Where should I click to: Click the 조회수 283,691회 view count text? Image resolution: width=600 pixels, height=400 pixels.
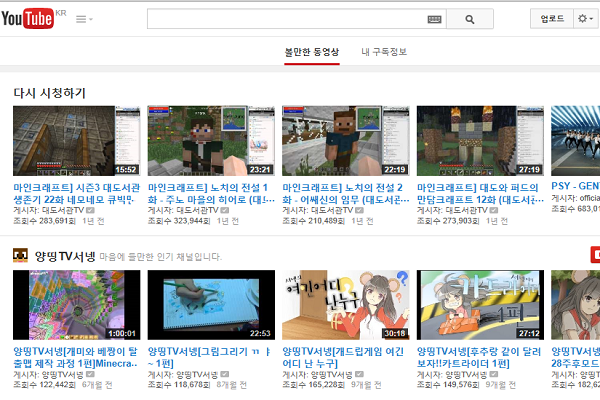tap(44, 221)
